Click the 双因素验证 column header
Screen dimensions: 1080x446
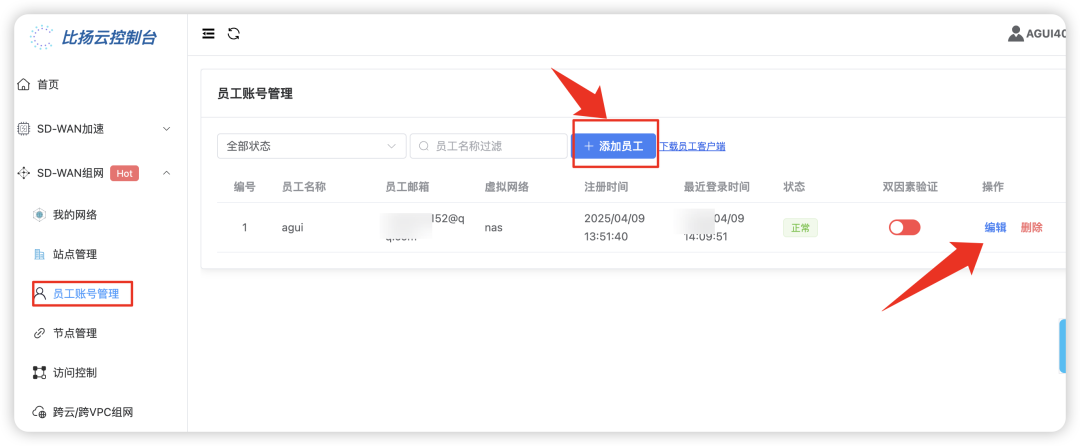910,187
